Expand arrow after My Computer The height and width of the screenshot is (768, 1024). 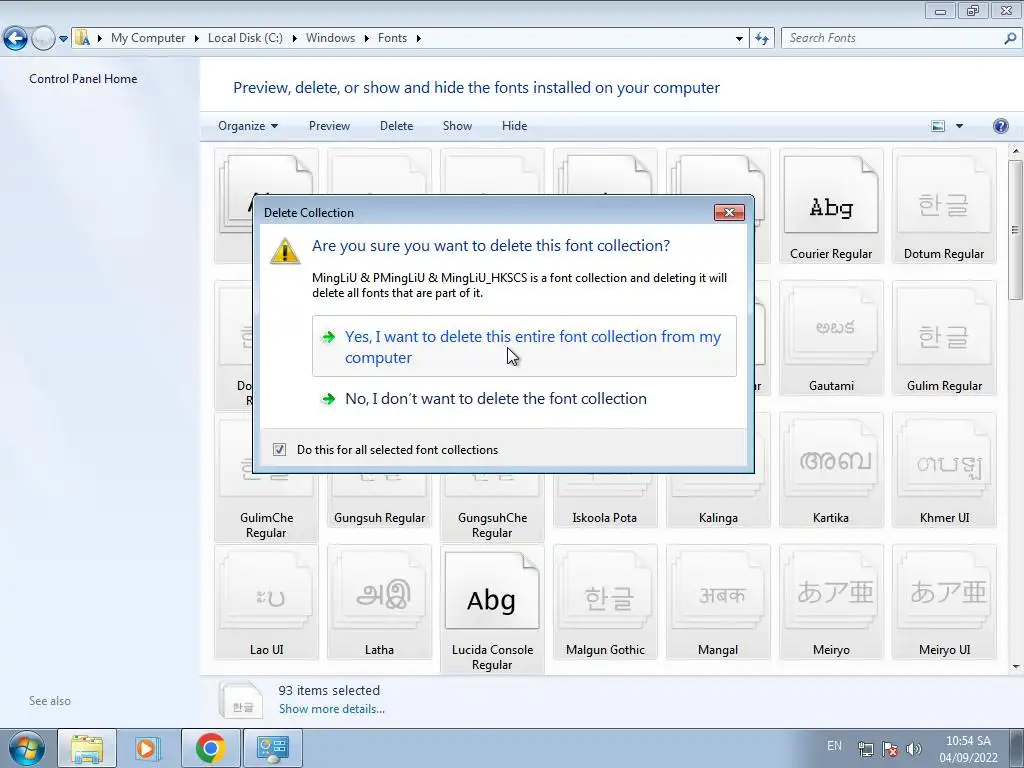[197, 38]
